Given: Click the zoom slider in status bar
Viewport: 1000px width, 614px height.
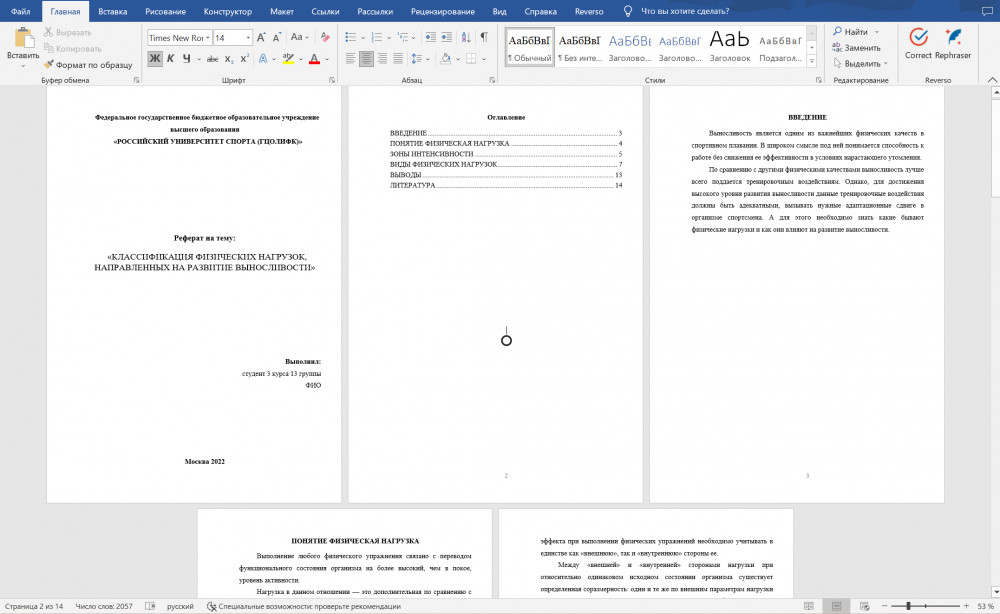Looking at the screenshot, I should 925,606.
